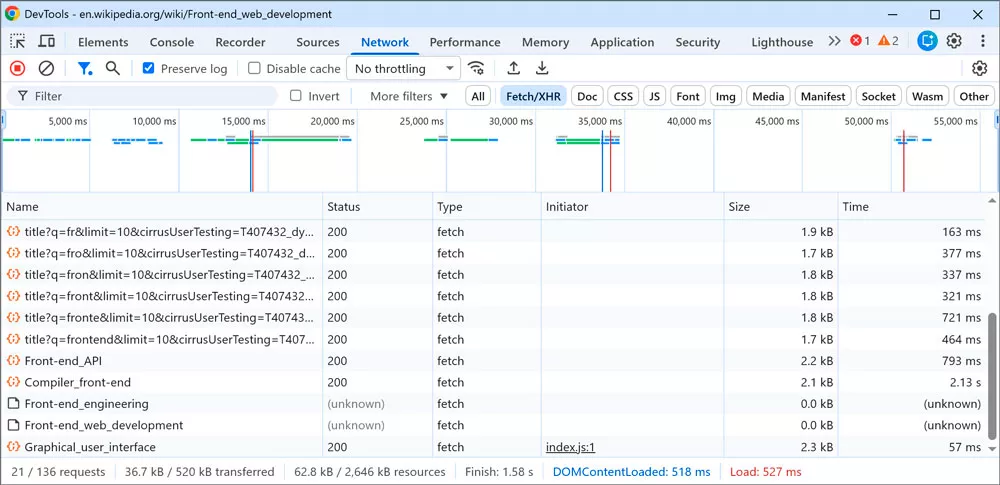
Task: Enable the Disable cache checkbox
Action: (x=254, y=68)
